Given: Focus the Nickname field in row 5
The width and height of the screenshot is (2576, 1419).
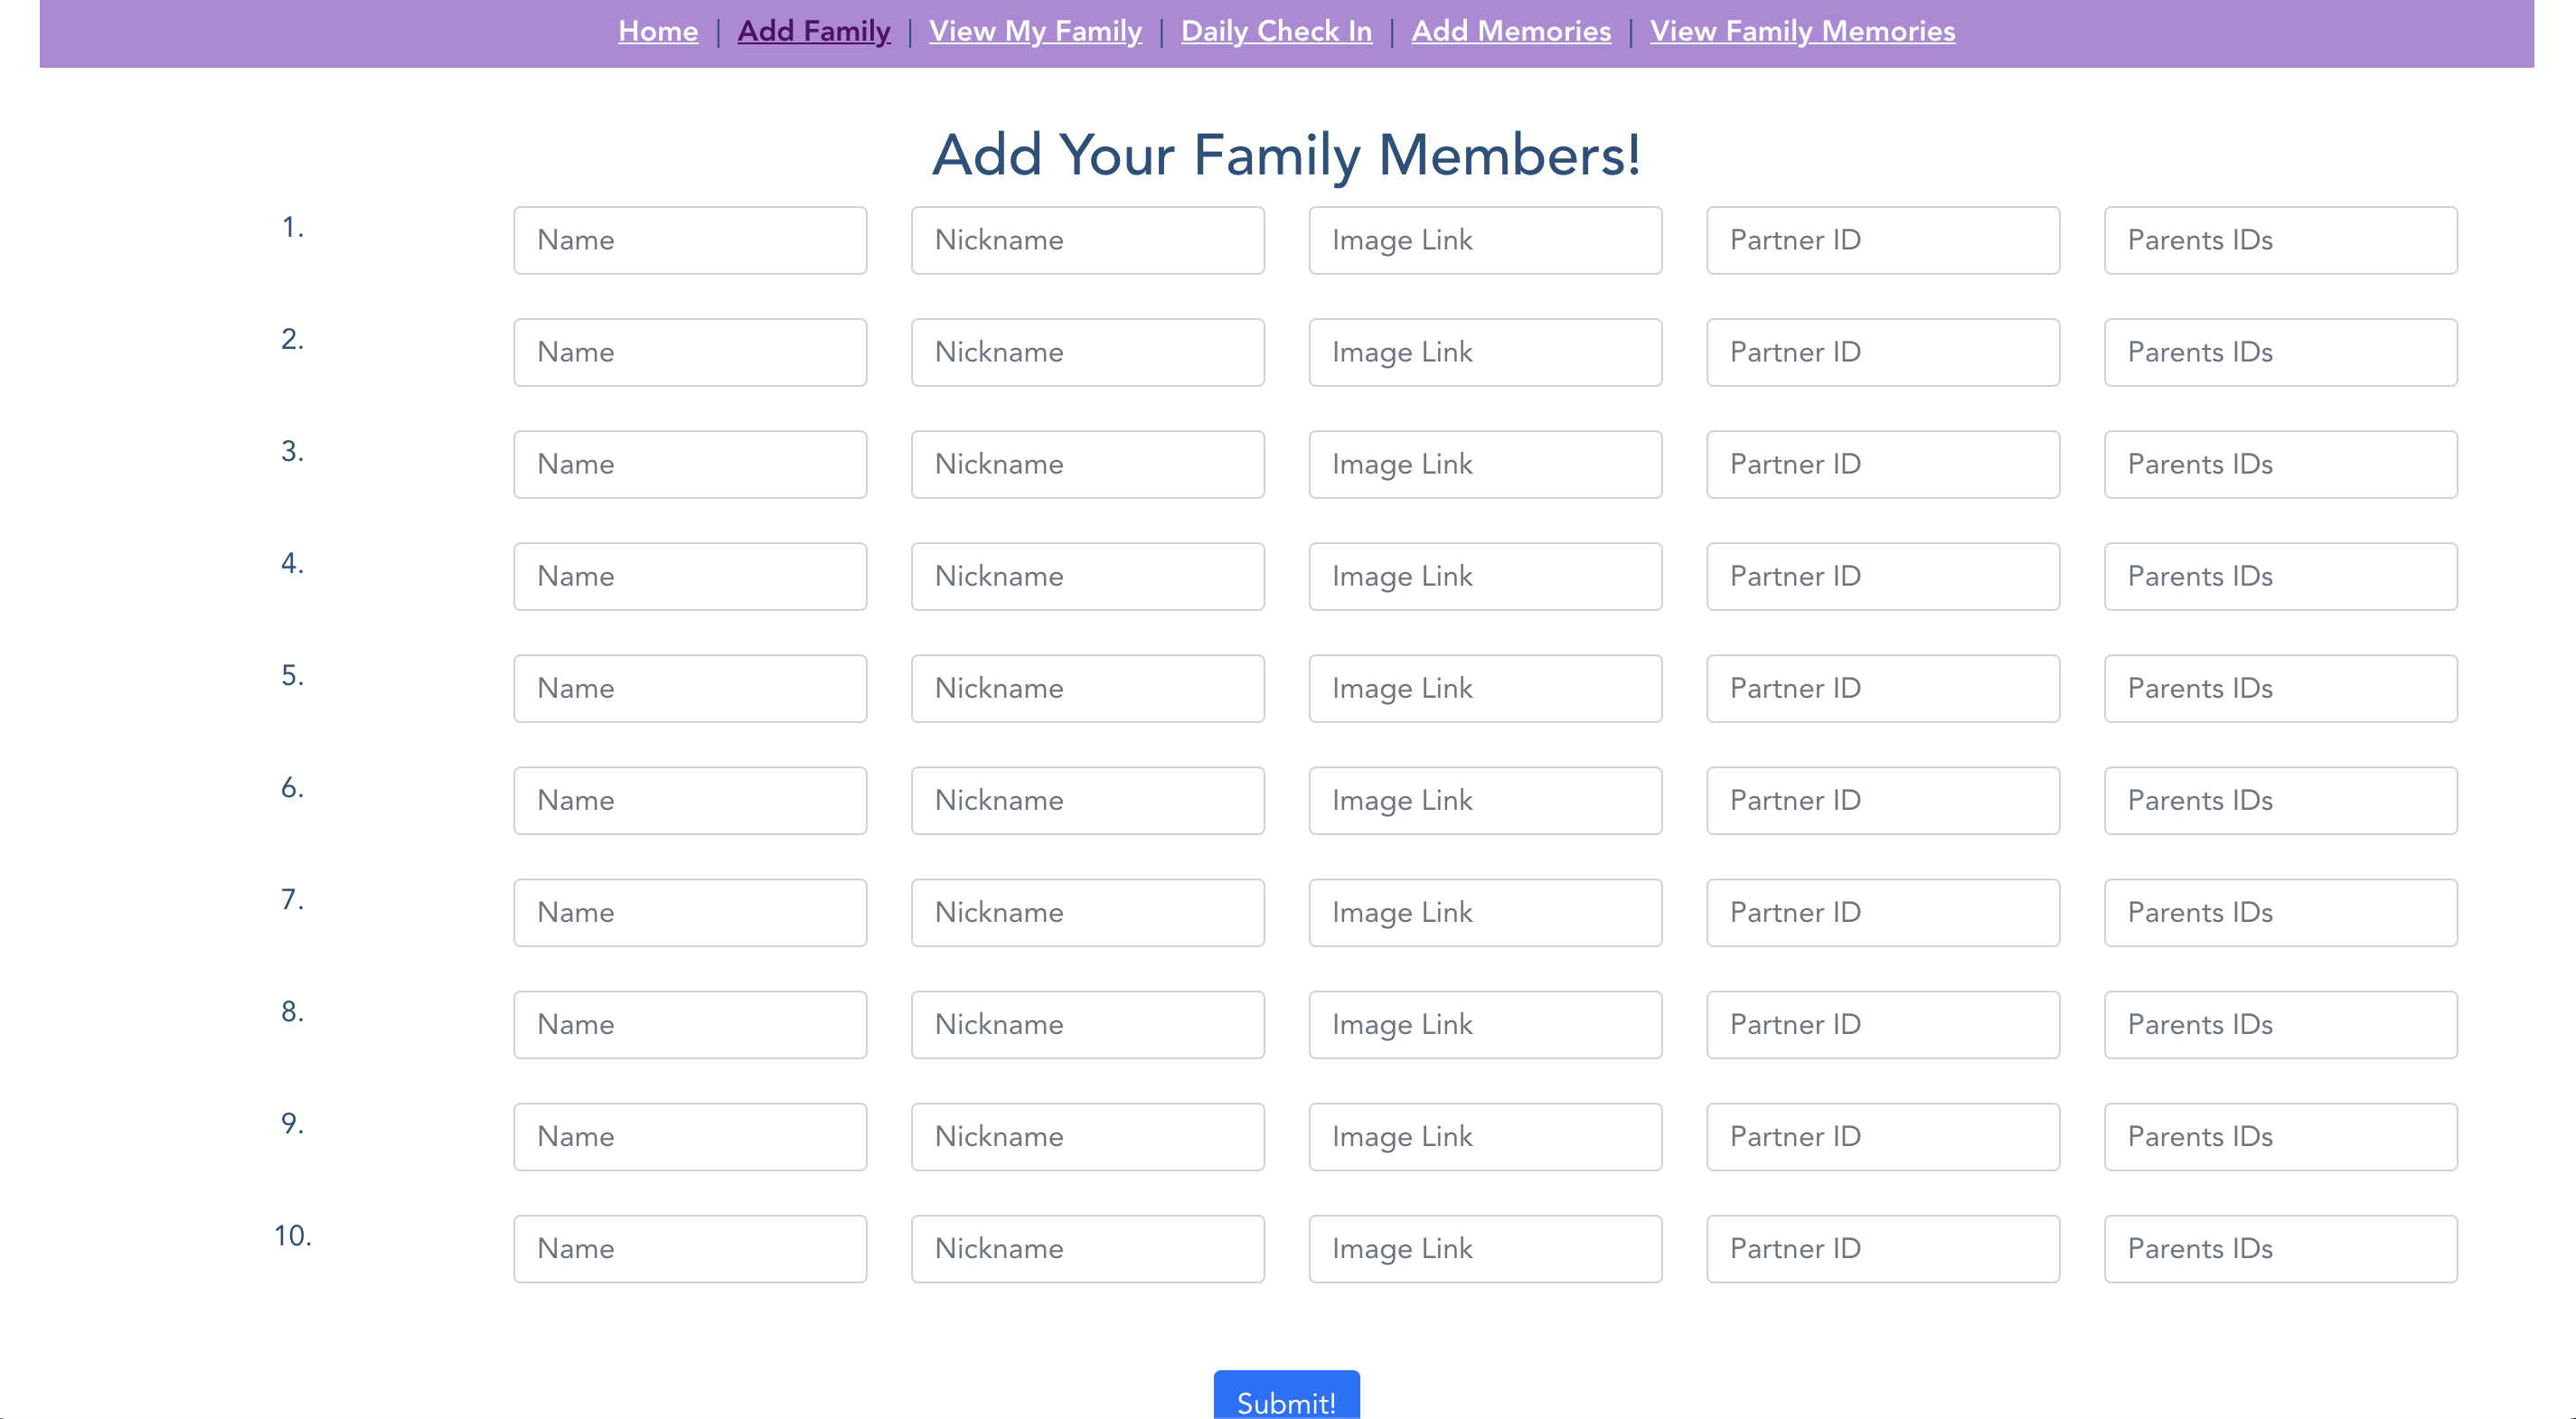Looking at the screenshot, I should [x=1087, y=688].
